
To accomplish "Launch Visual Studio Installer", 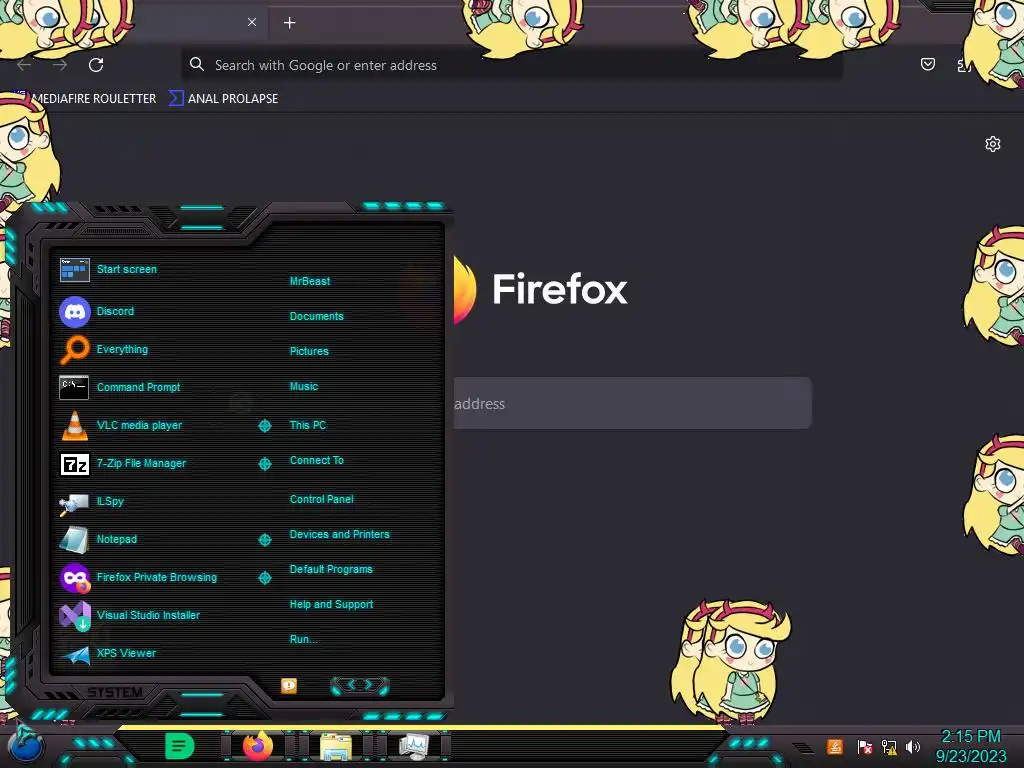I will [129, 615].
